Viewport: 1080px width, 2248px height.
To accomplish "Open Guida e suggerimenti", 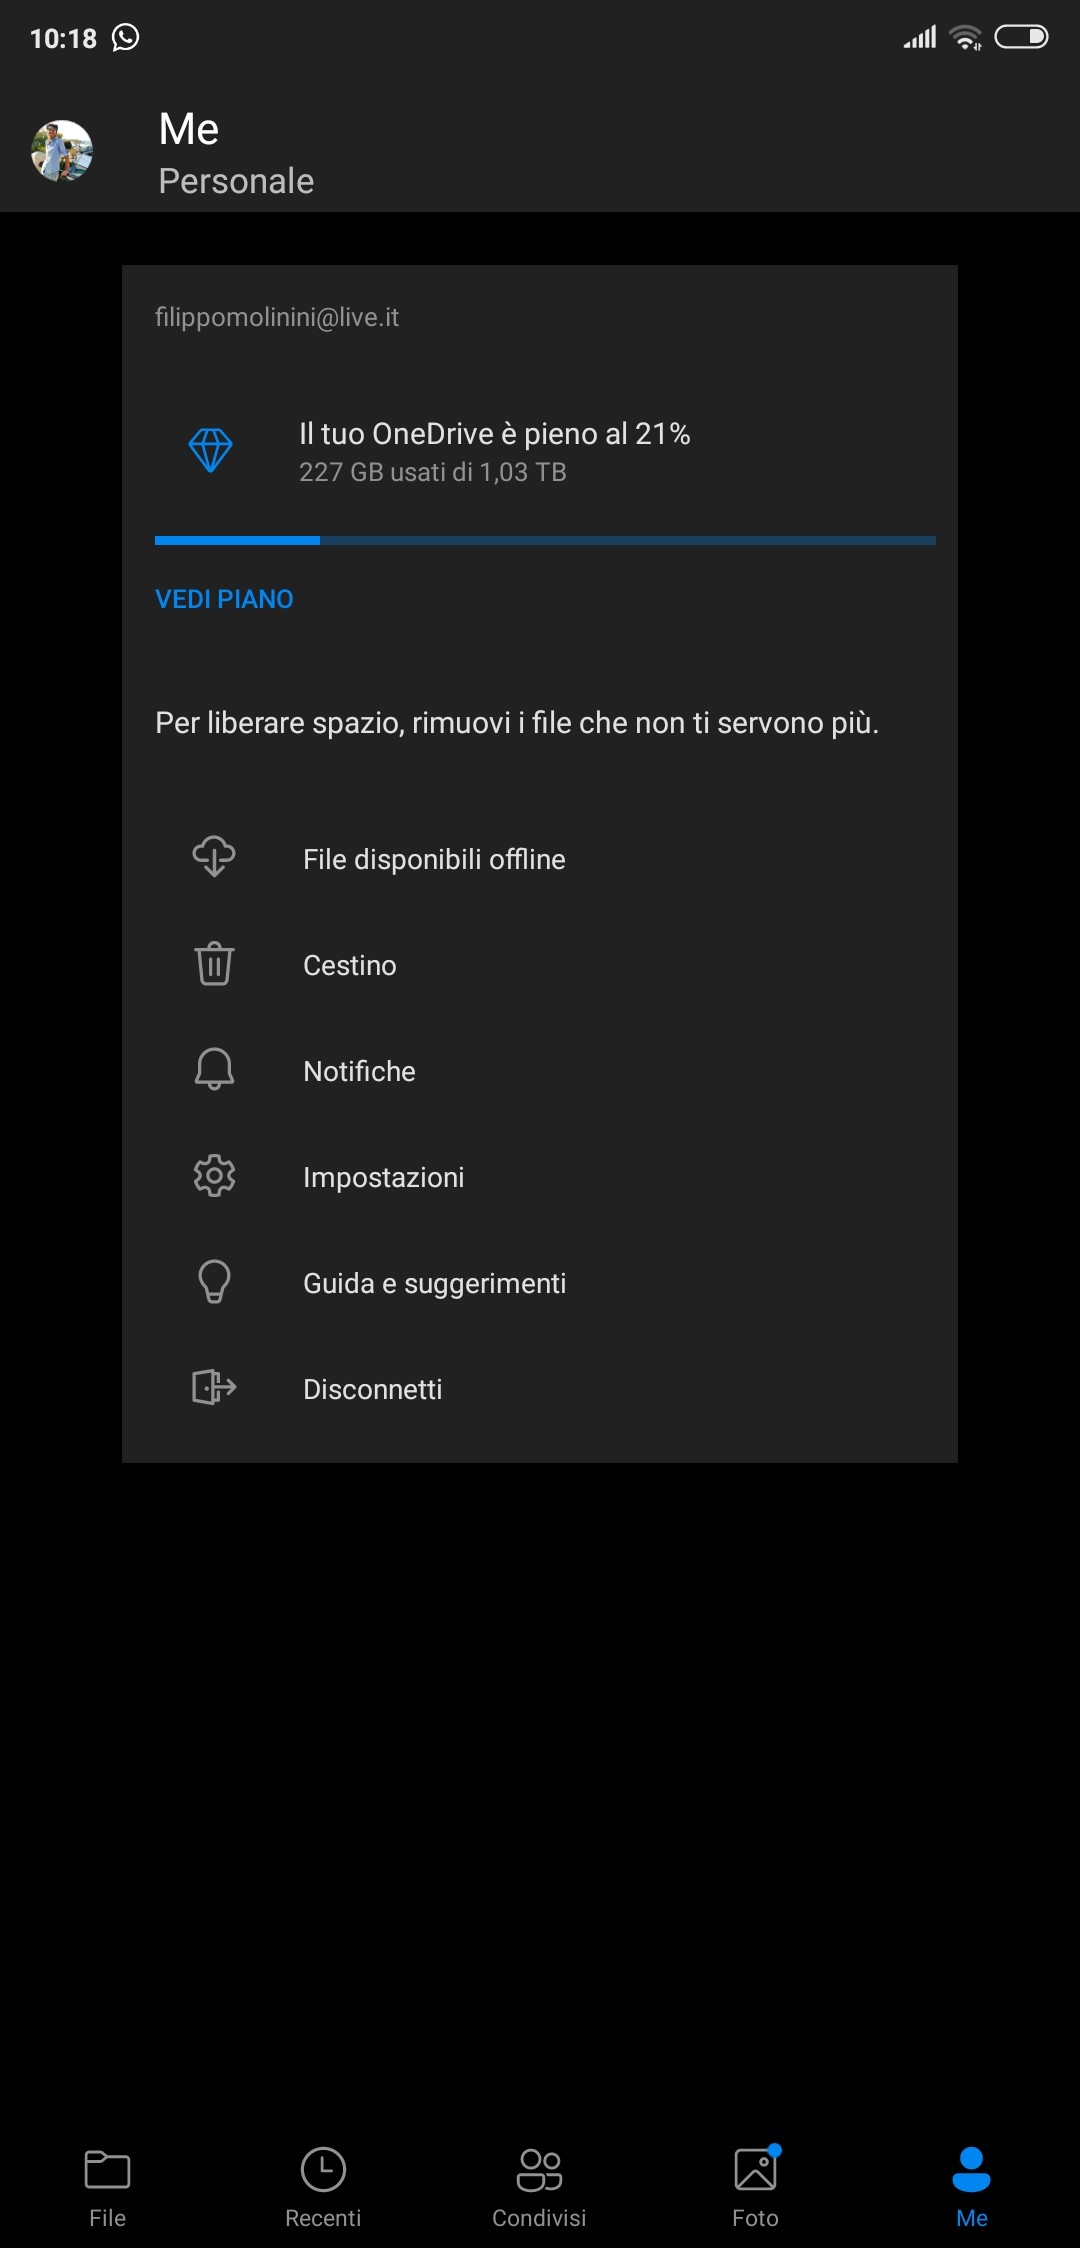I will [540, 1283].
